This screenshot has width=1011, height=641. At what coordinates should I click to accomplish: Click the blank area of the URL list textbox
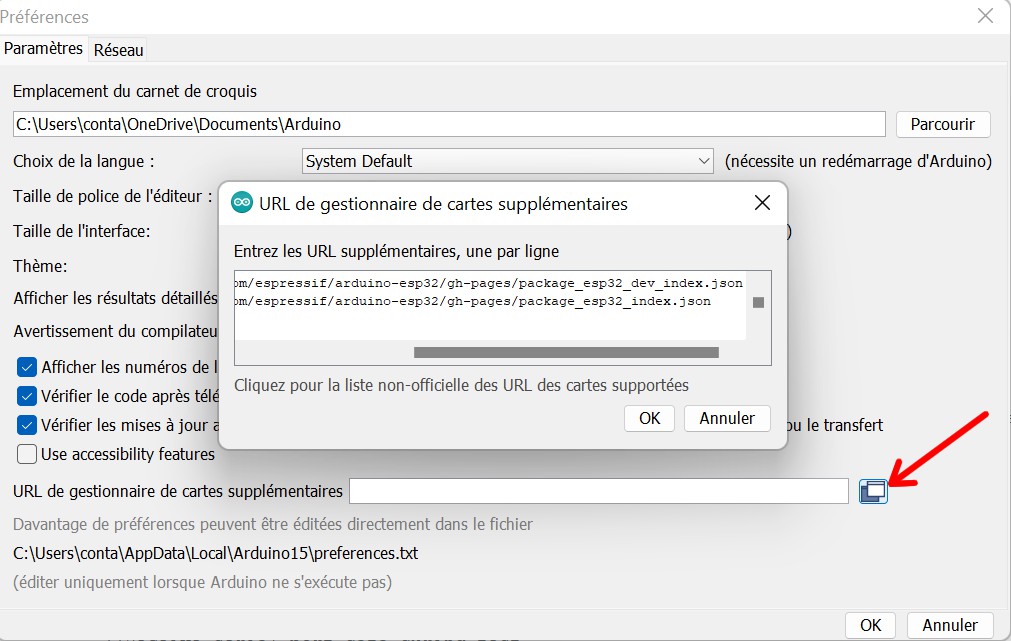(x=490, y=325)
